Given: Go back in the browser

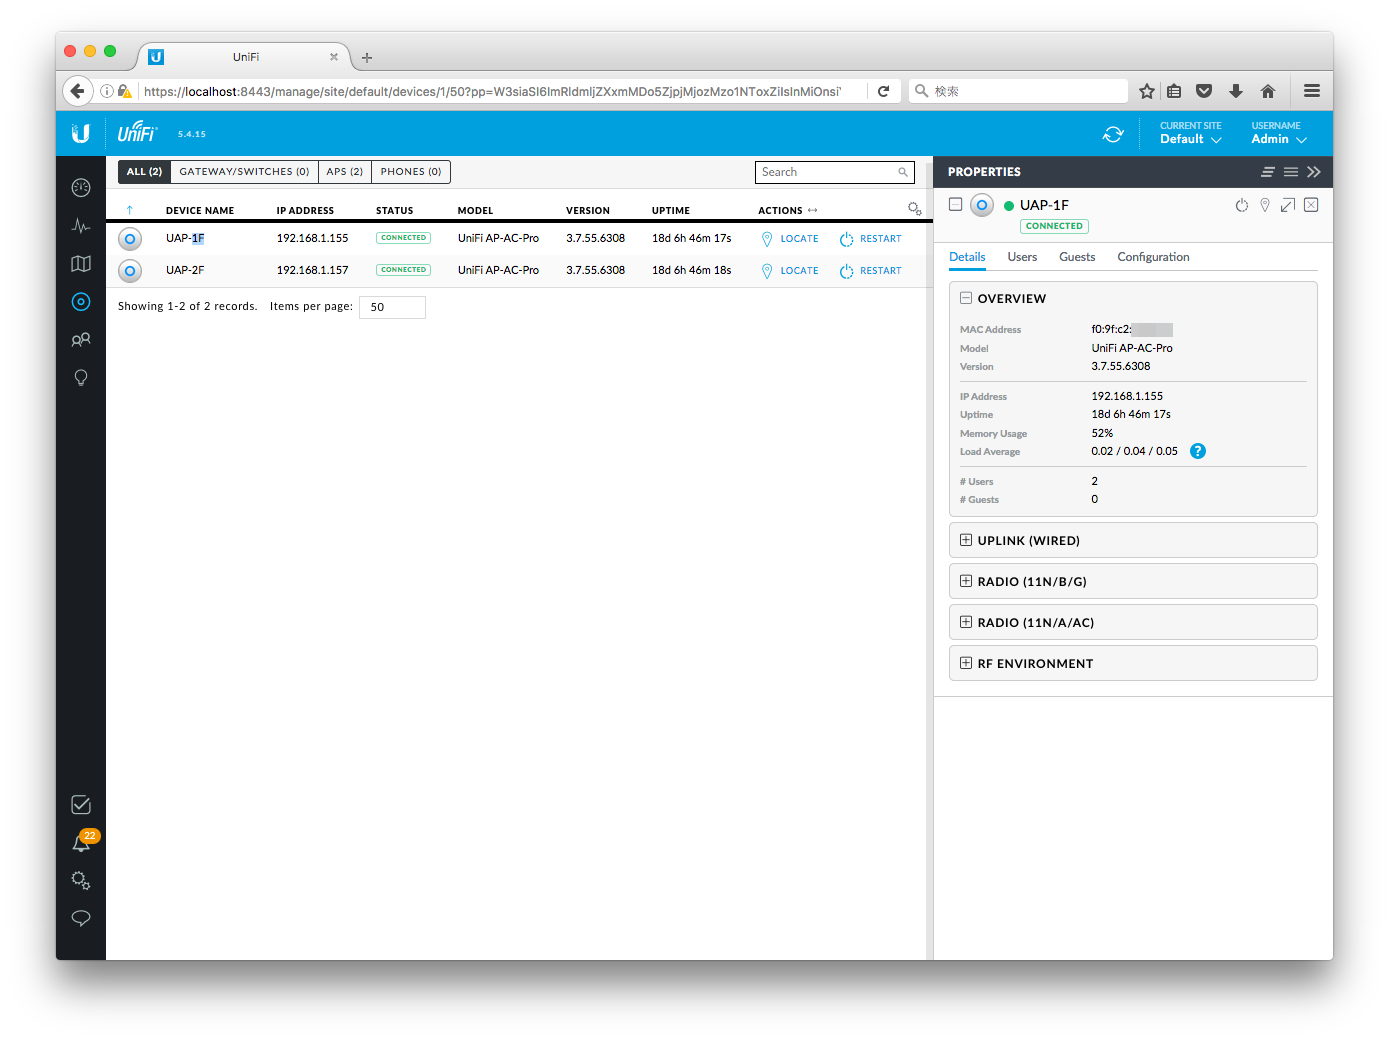Looking at the screenshot, I should (x=78, y=91).
